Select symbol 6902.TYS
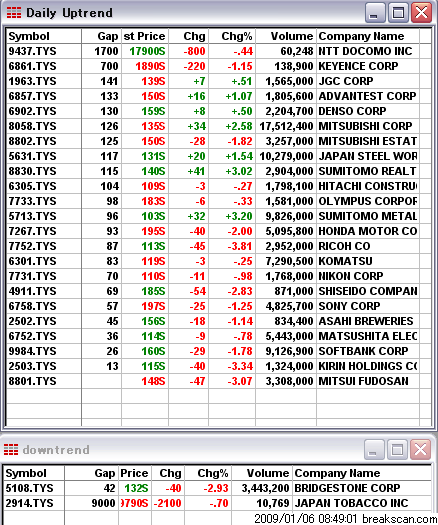This screenshot has width=438, height=525. pos(32,111)
